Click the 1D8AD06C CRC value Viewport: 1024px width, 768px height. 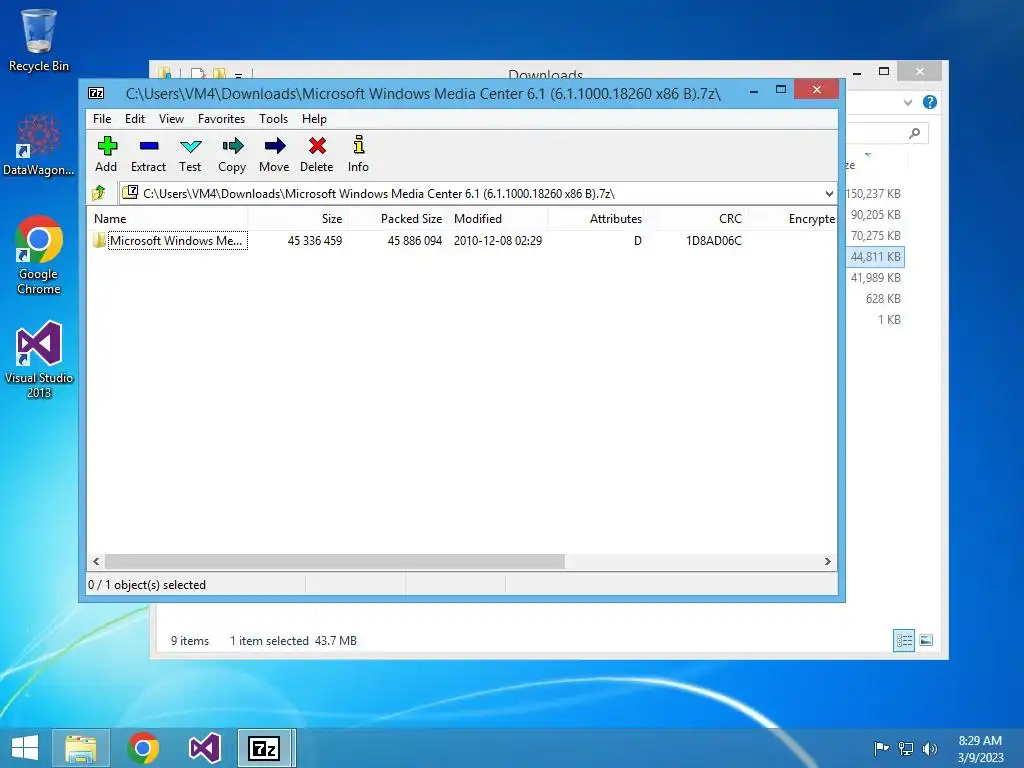click(714, 240)
